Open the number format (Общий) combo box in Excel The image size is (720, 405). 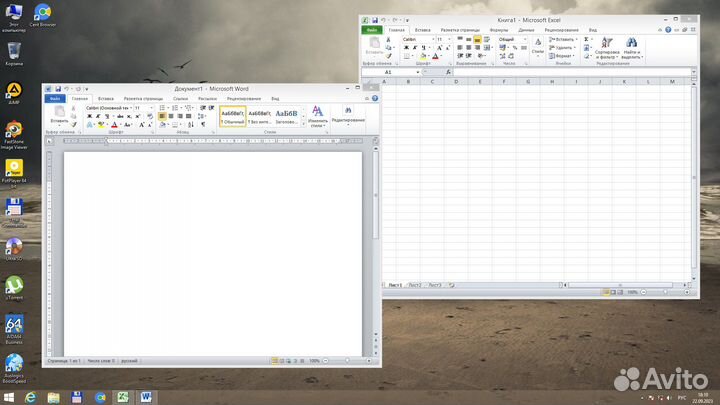512,39
